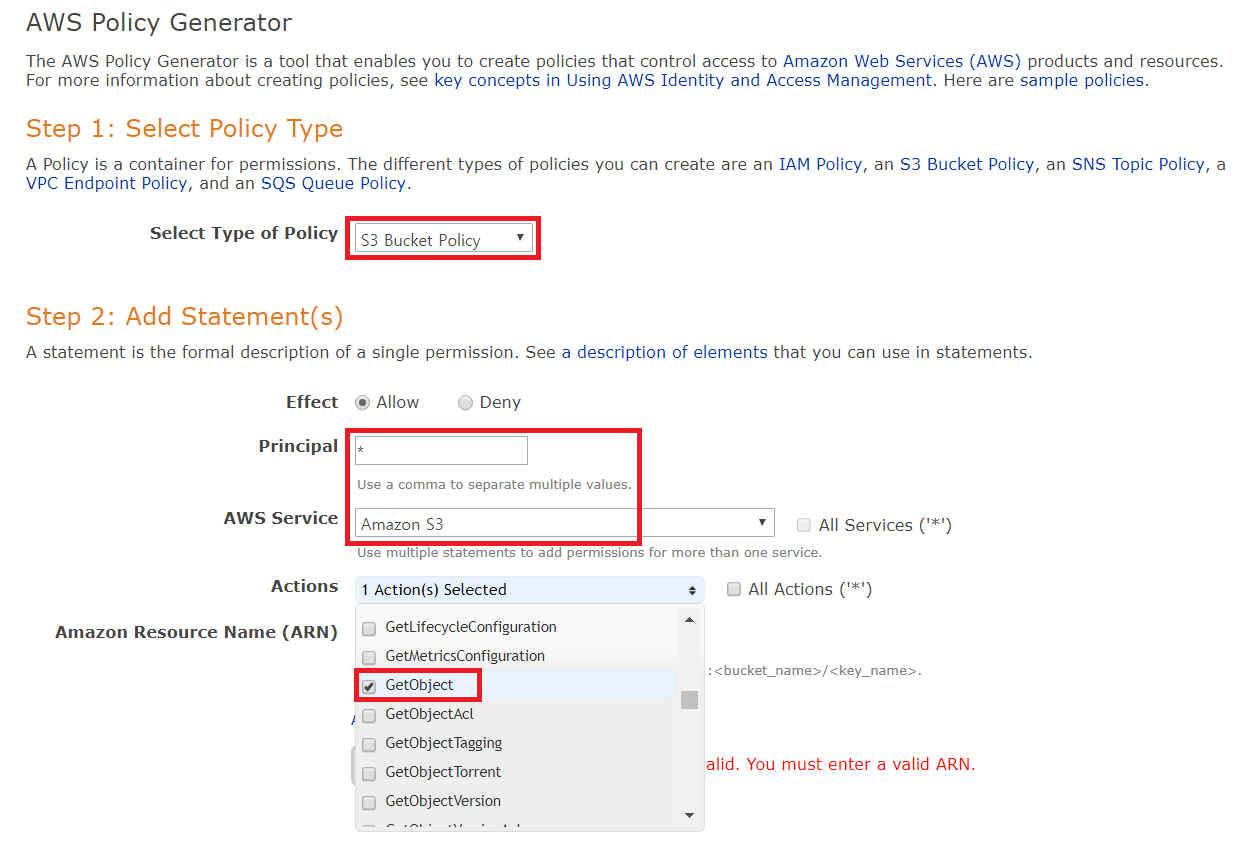The image size is (1244, 846).
Task: Click the GetObjectAcl label text
Action: pyautogui.click(x=429, y=714)
